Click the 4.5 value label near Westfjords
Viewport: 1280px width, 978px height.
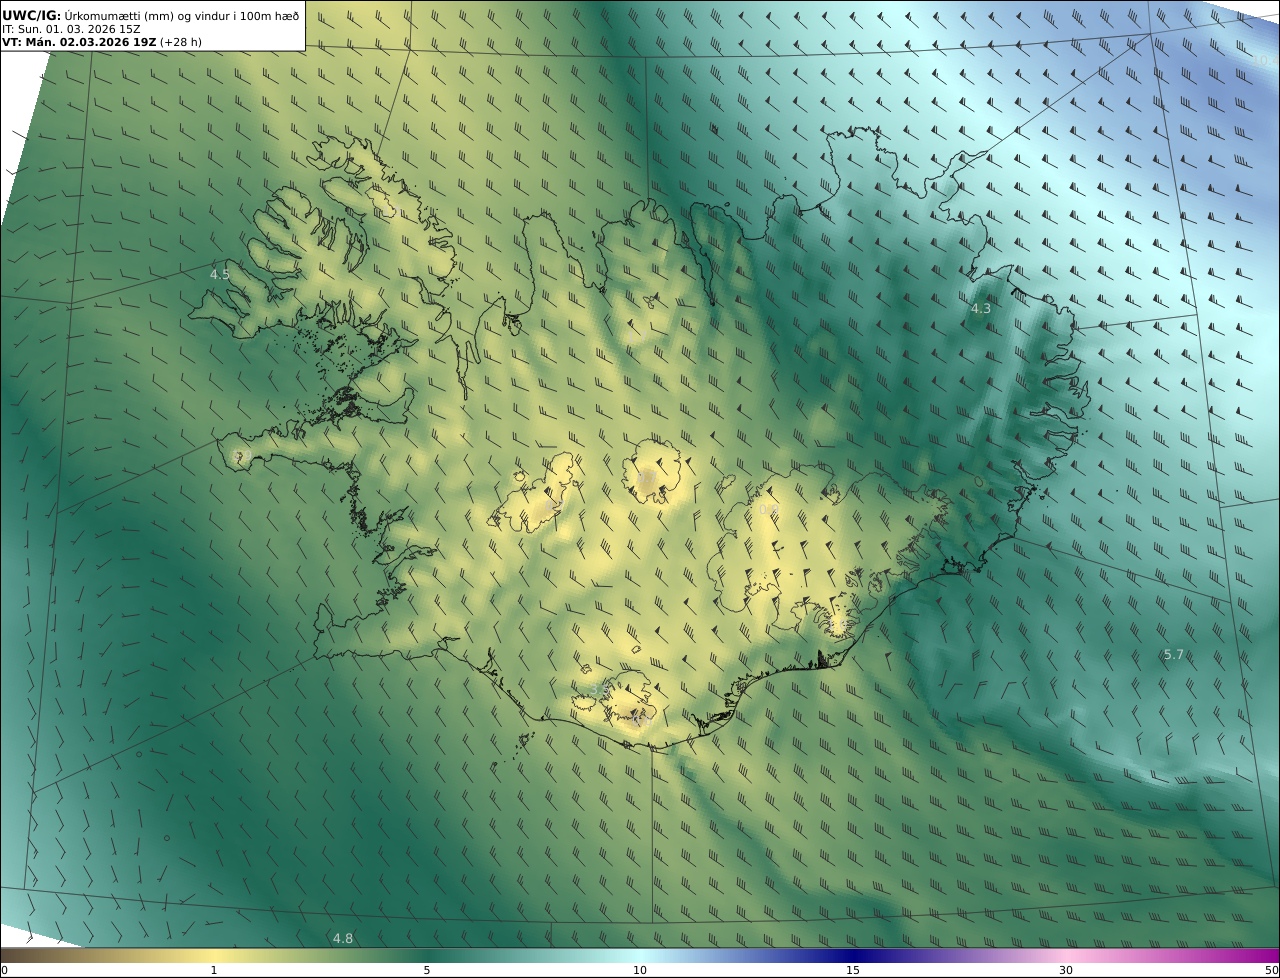[220, 274]
